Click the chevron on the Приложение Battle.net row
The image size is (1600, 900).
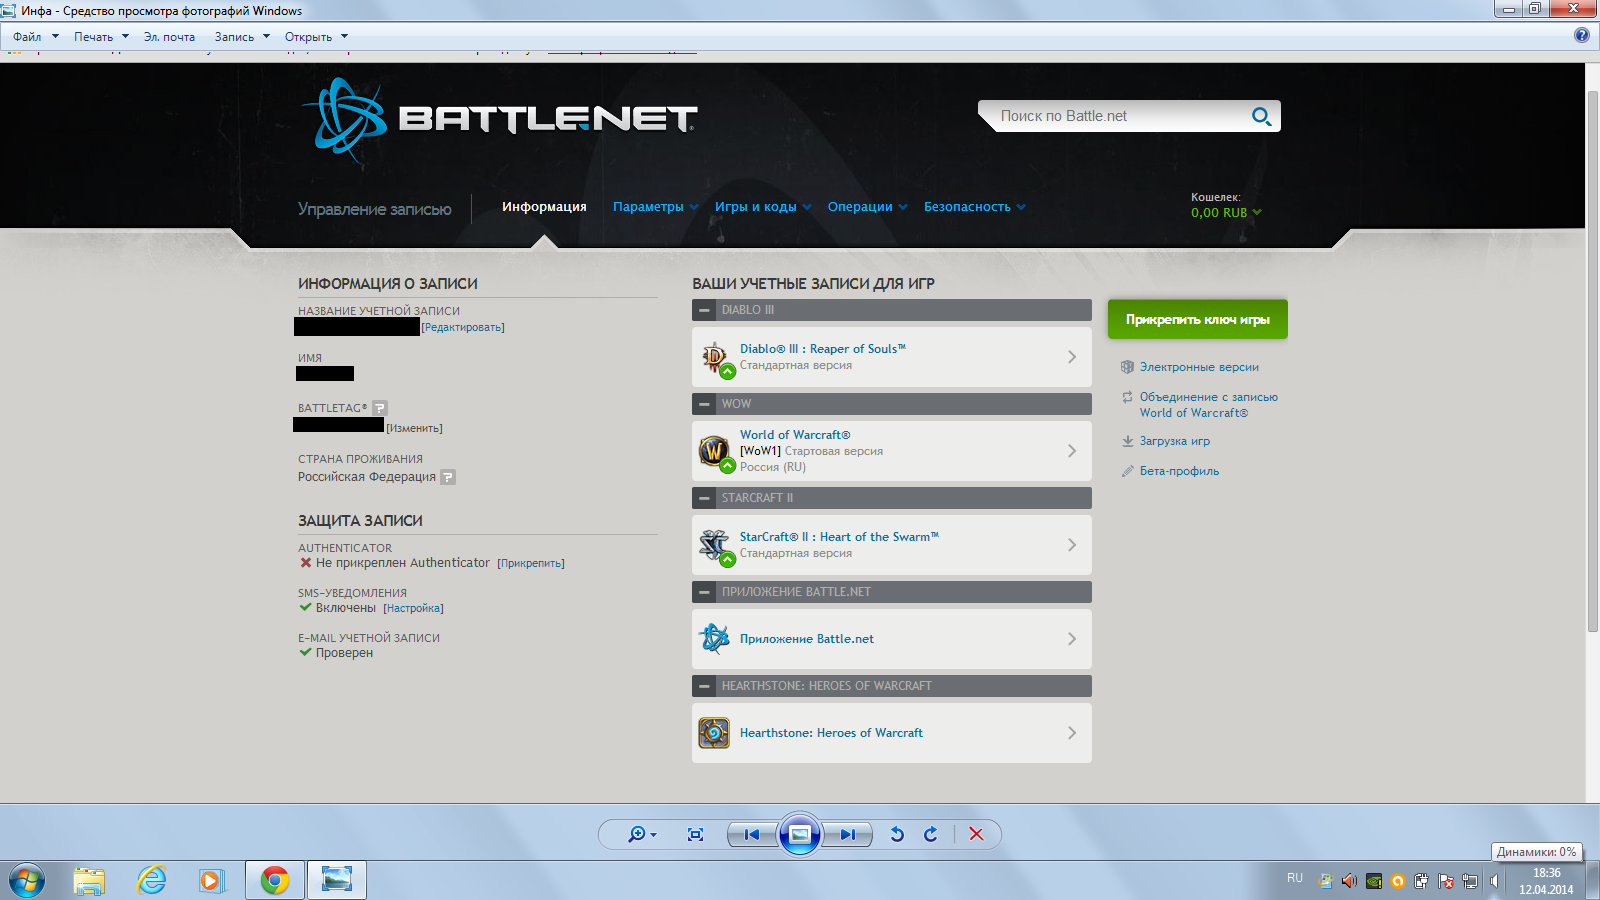pos(1072,639)
